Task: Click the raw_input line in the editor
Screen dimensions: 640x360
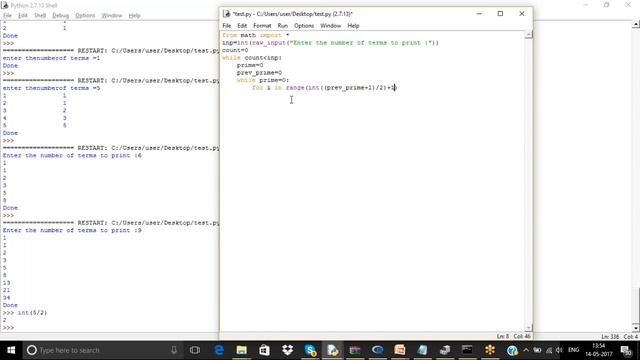Action: pos(330,42)
